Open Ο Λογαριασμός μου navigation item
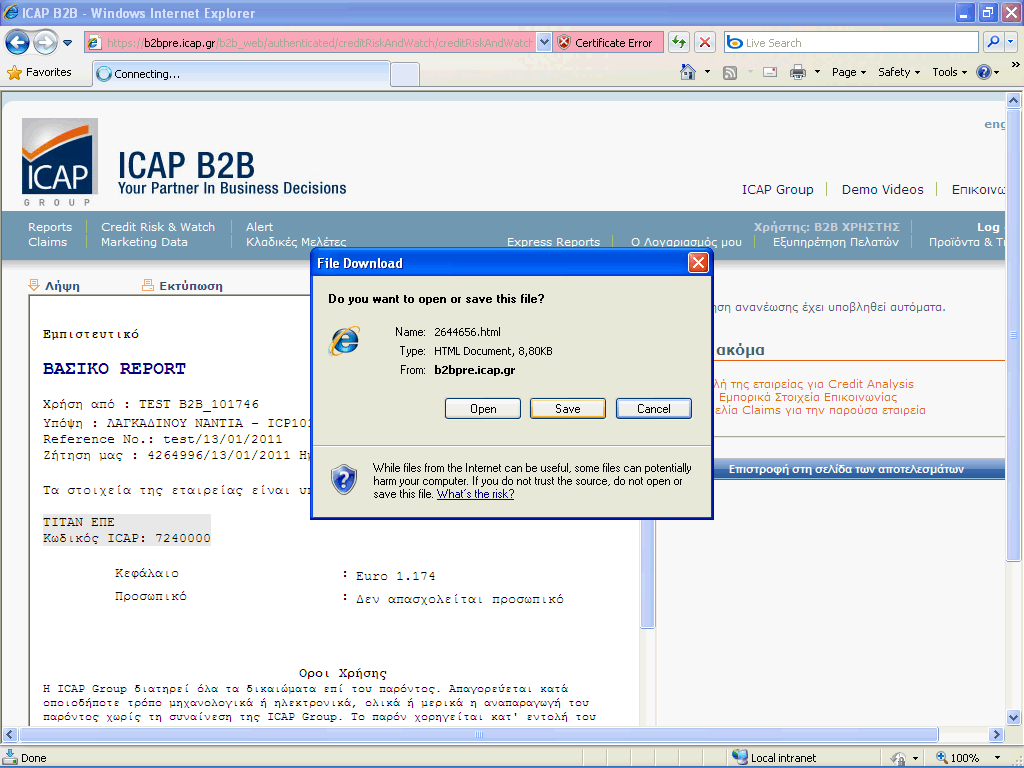This screenshot has width=1024, height=768. 686,242
